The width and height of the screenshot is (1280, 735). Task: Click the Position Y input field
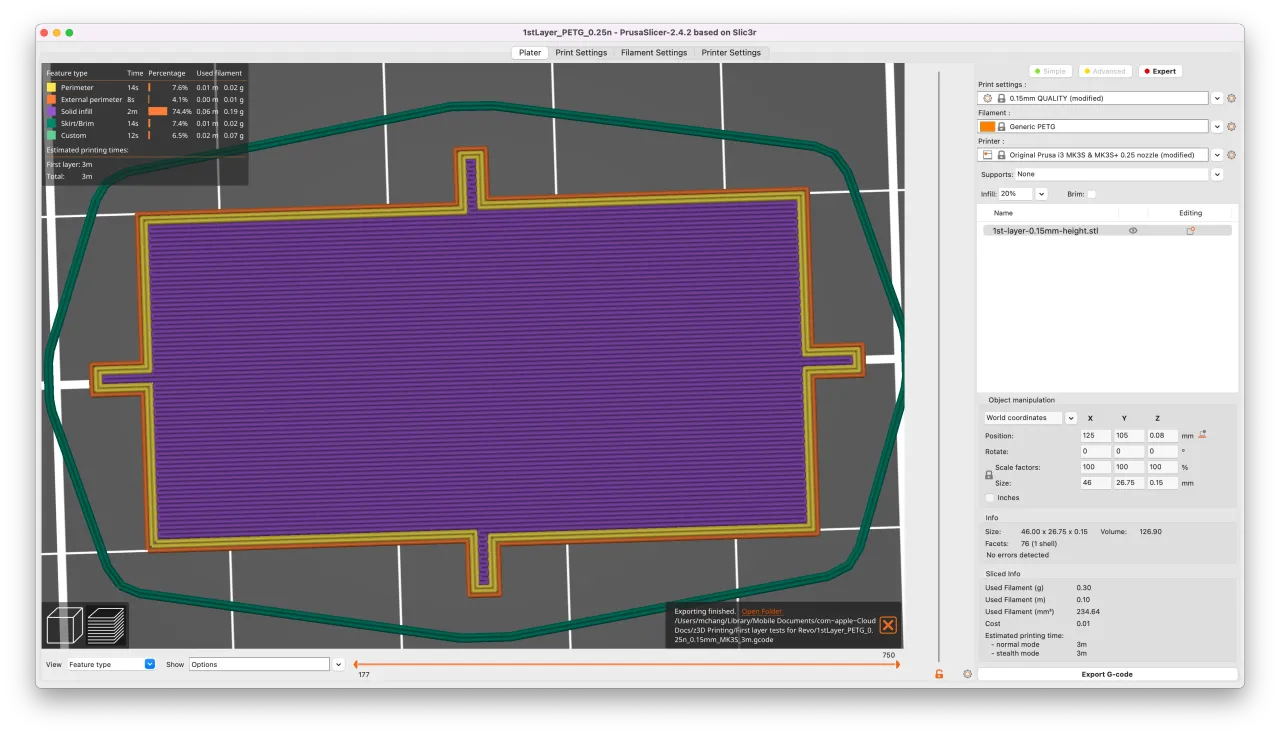1128,436
